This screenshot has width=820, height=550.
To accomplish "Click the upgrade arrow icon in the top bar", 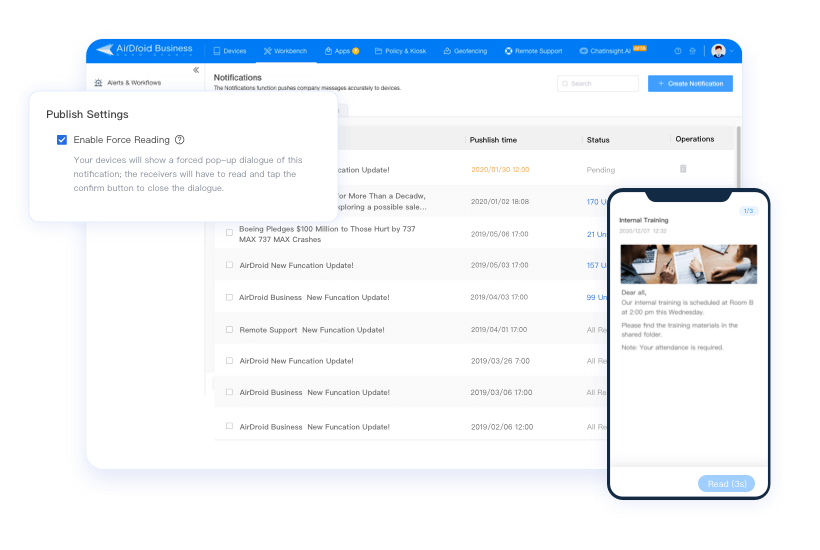I will point(692,51).
